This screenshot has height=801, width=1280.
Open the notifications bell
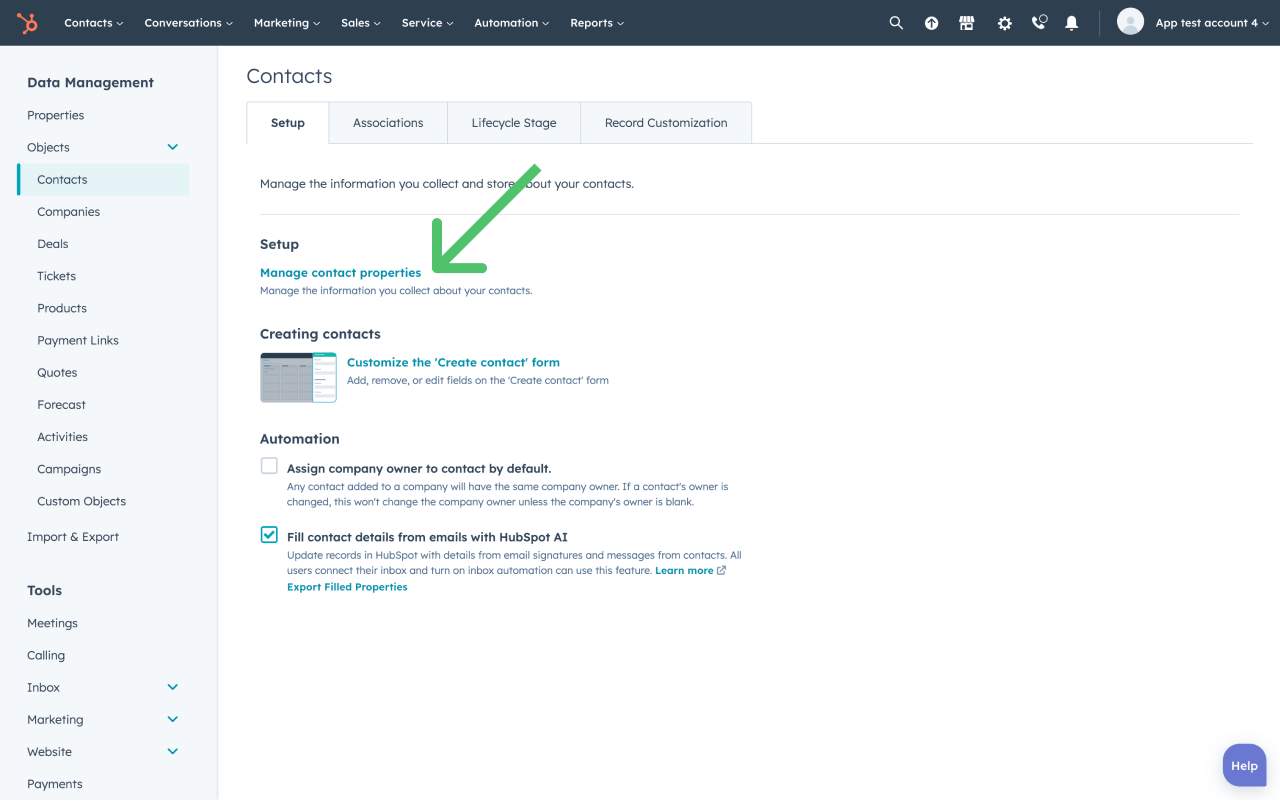click(x=1072, y=23)
